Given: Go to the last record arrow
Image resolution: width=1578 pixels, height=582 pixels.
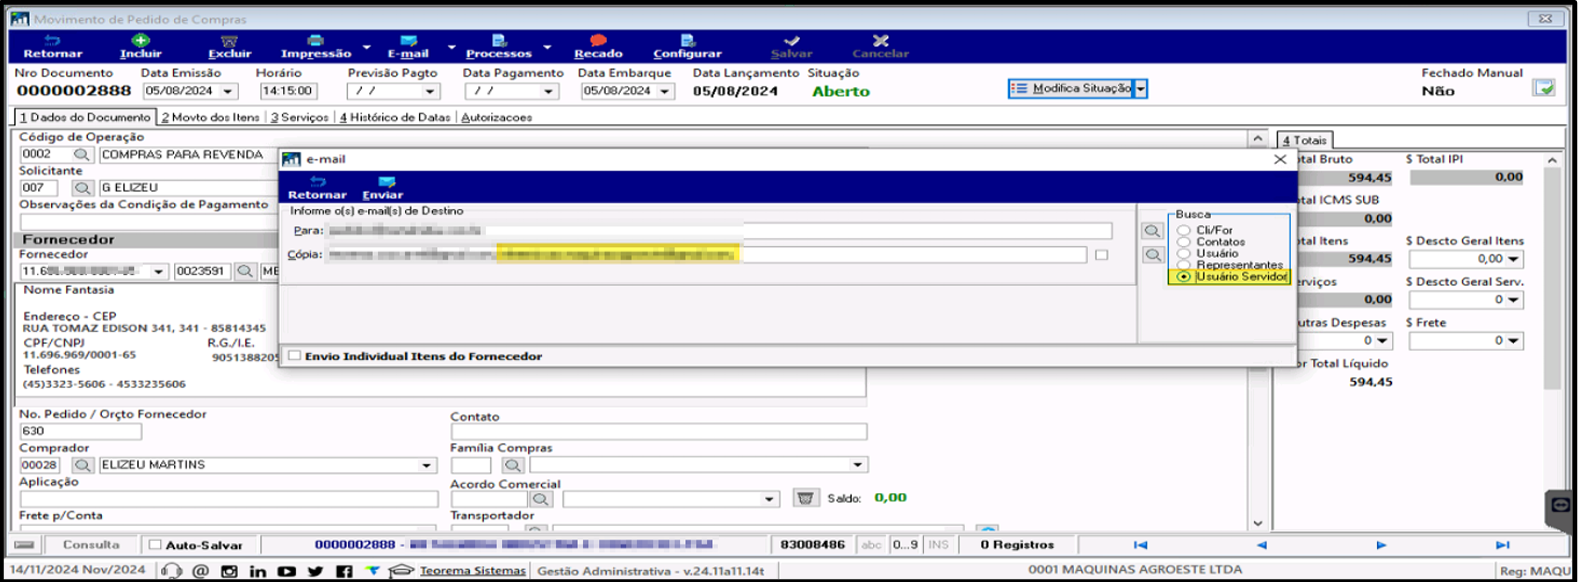Looking at the screenshot, I should [x=1502, y=545].
